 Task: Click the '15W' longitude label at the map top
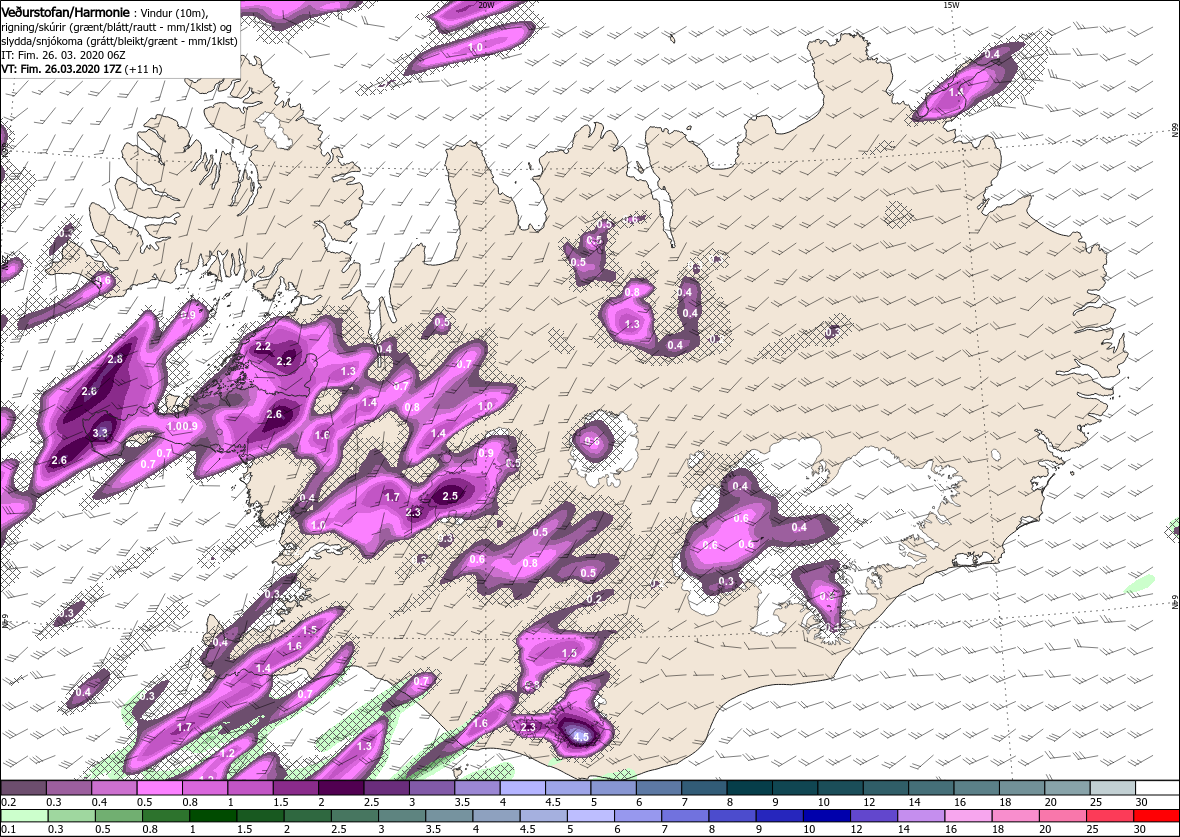[x=952, y=5]
